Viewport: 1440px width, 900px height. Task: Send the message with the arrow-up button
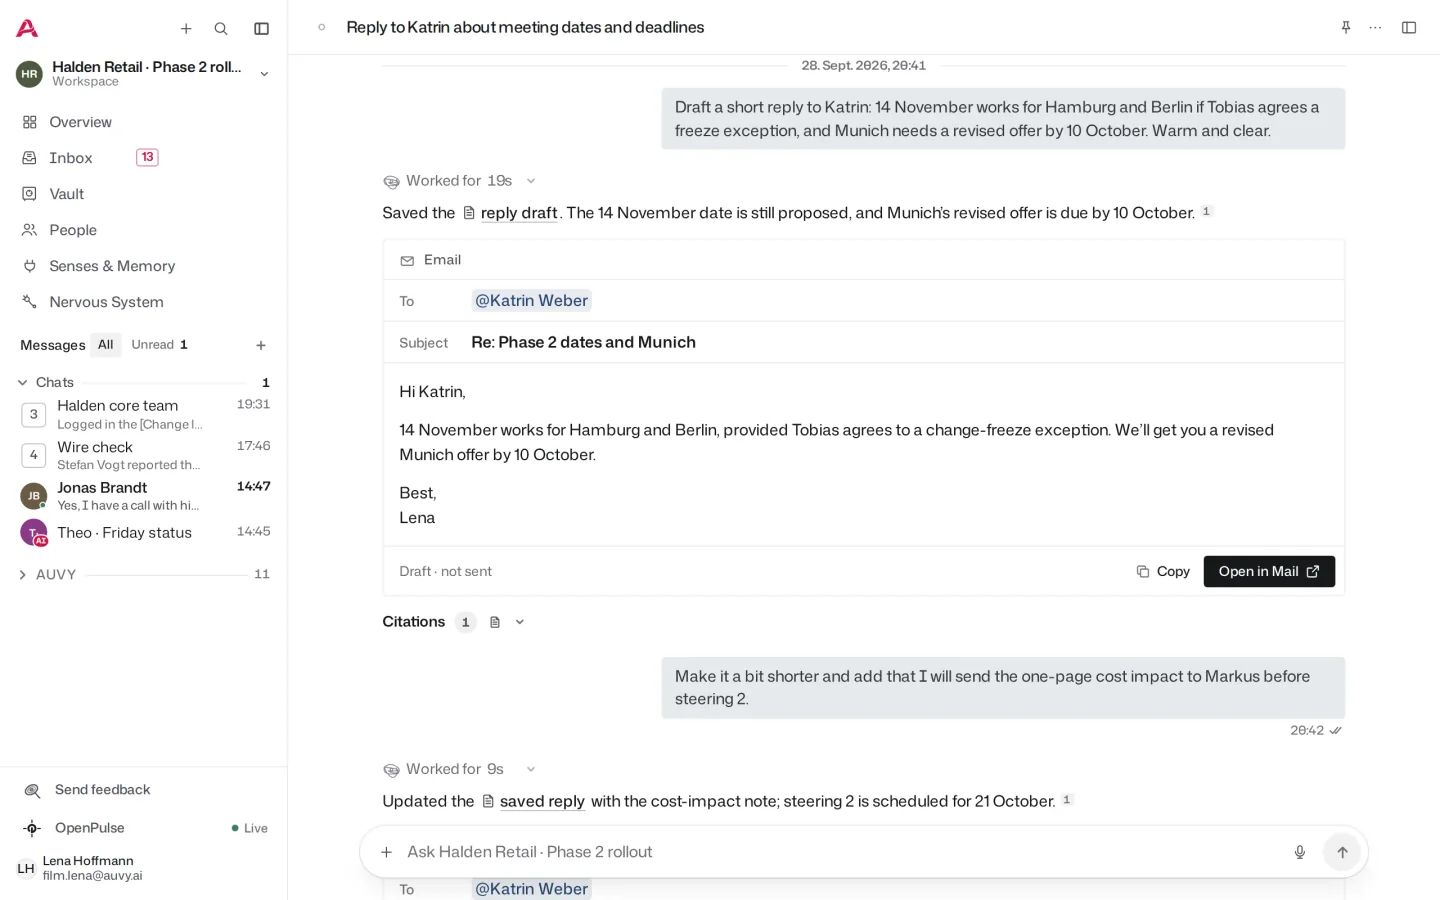click(x=1342, y=852)
